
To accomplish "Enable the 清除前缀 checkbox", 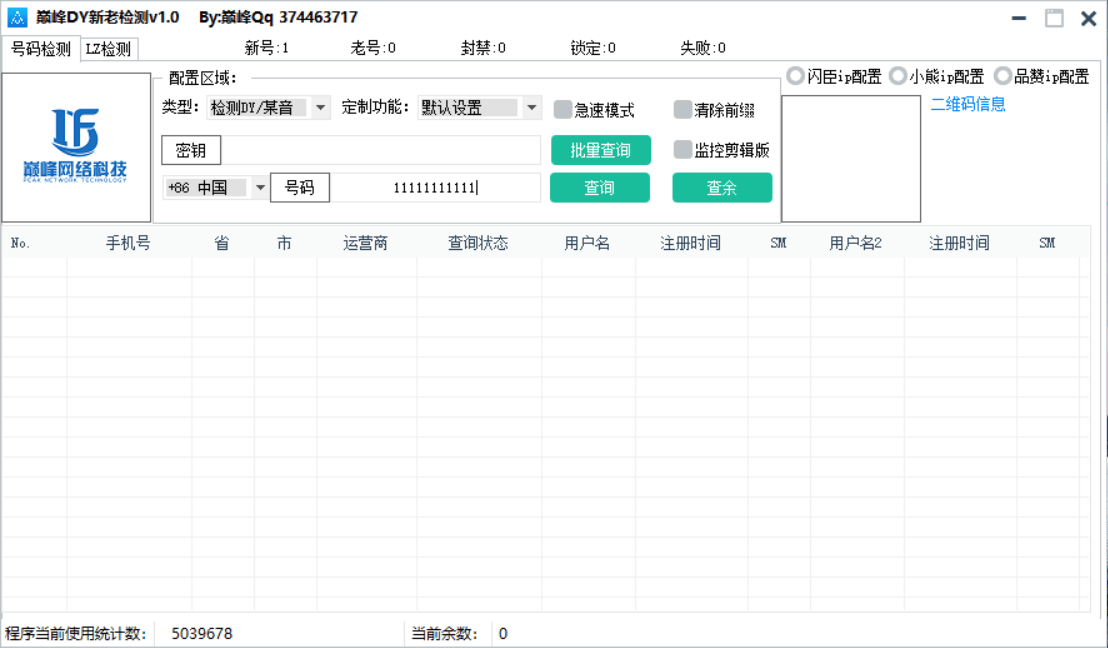I will pos(683,110).
